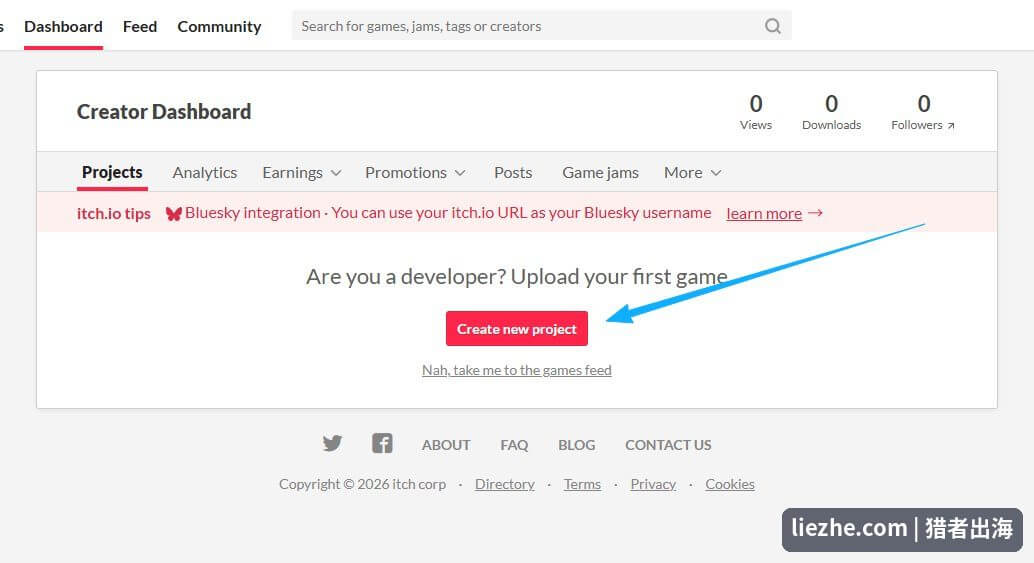Go to the Feed nav item
The width and height of the screenshot is (1034, 563).
140,26
